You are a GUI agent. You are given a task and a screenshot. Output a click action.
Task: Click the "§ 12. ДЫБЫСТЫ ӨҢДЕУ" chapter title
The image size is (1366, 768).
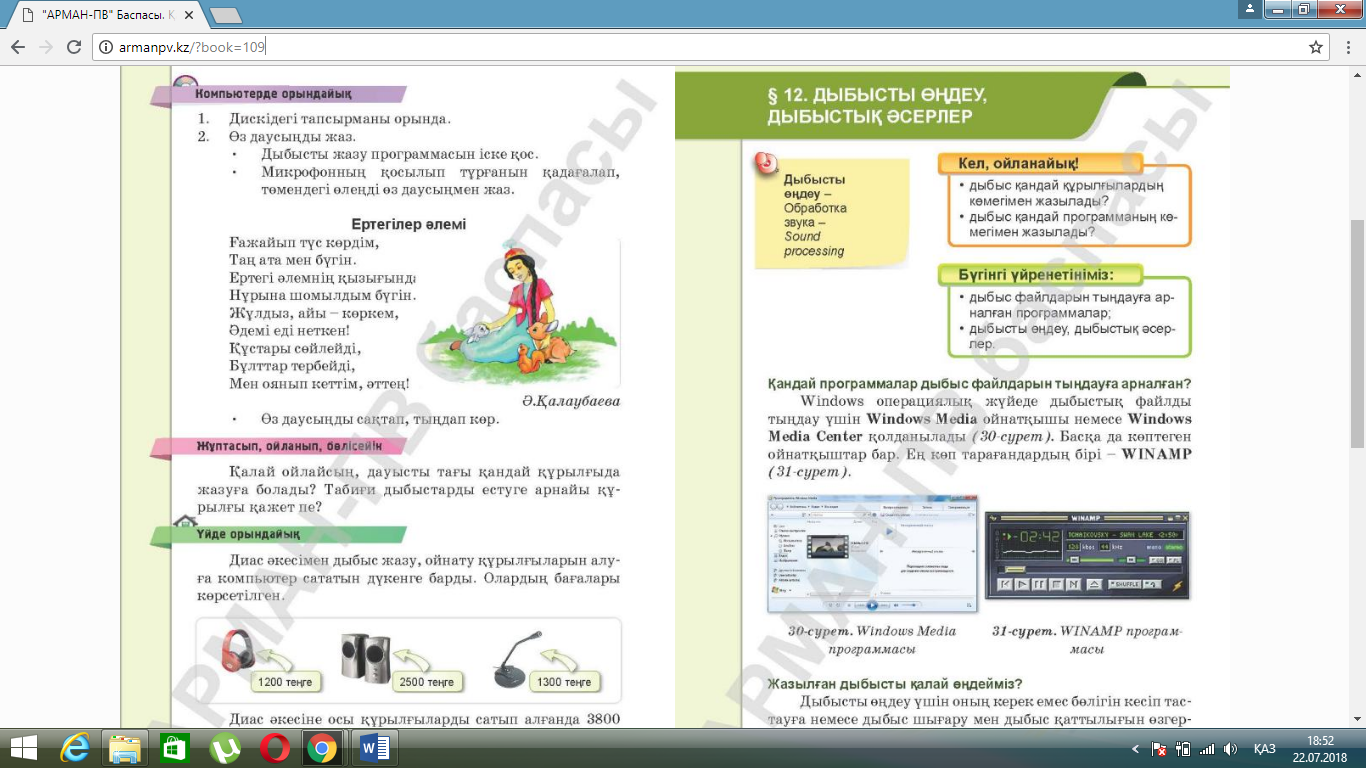[x=877, y=95]
